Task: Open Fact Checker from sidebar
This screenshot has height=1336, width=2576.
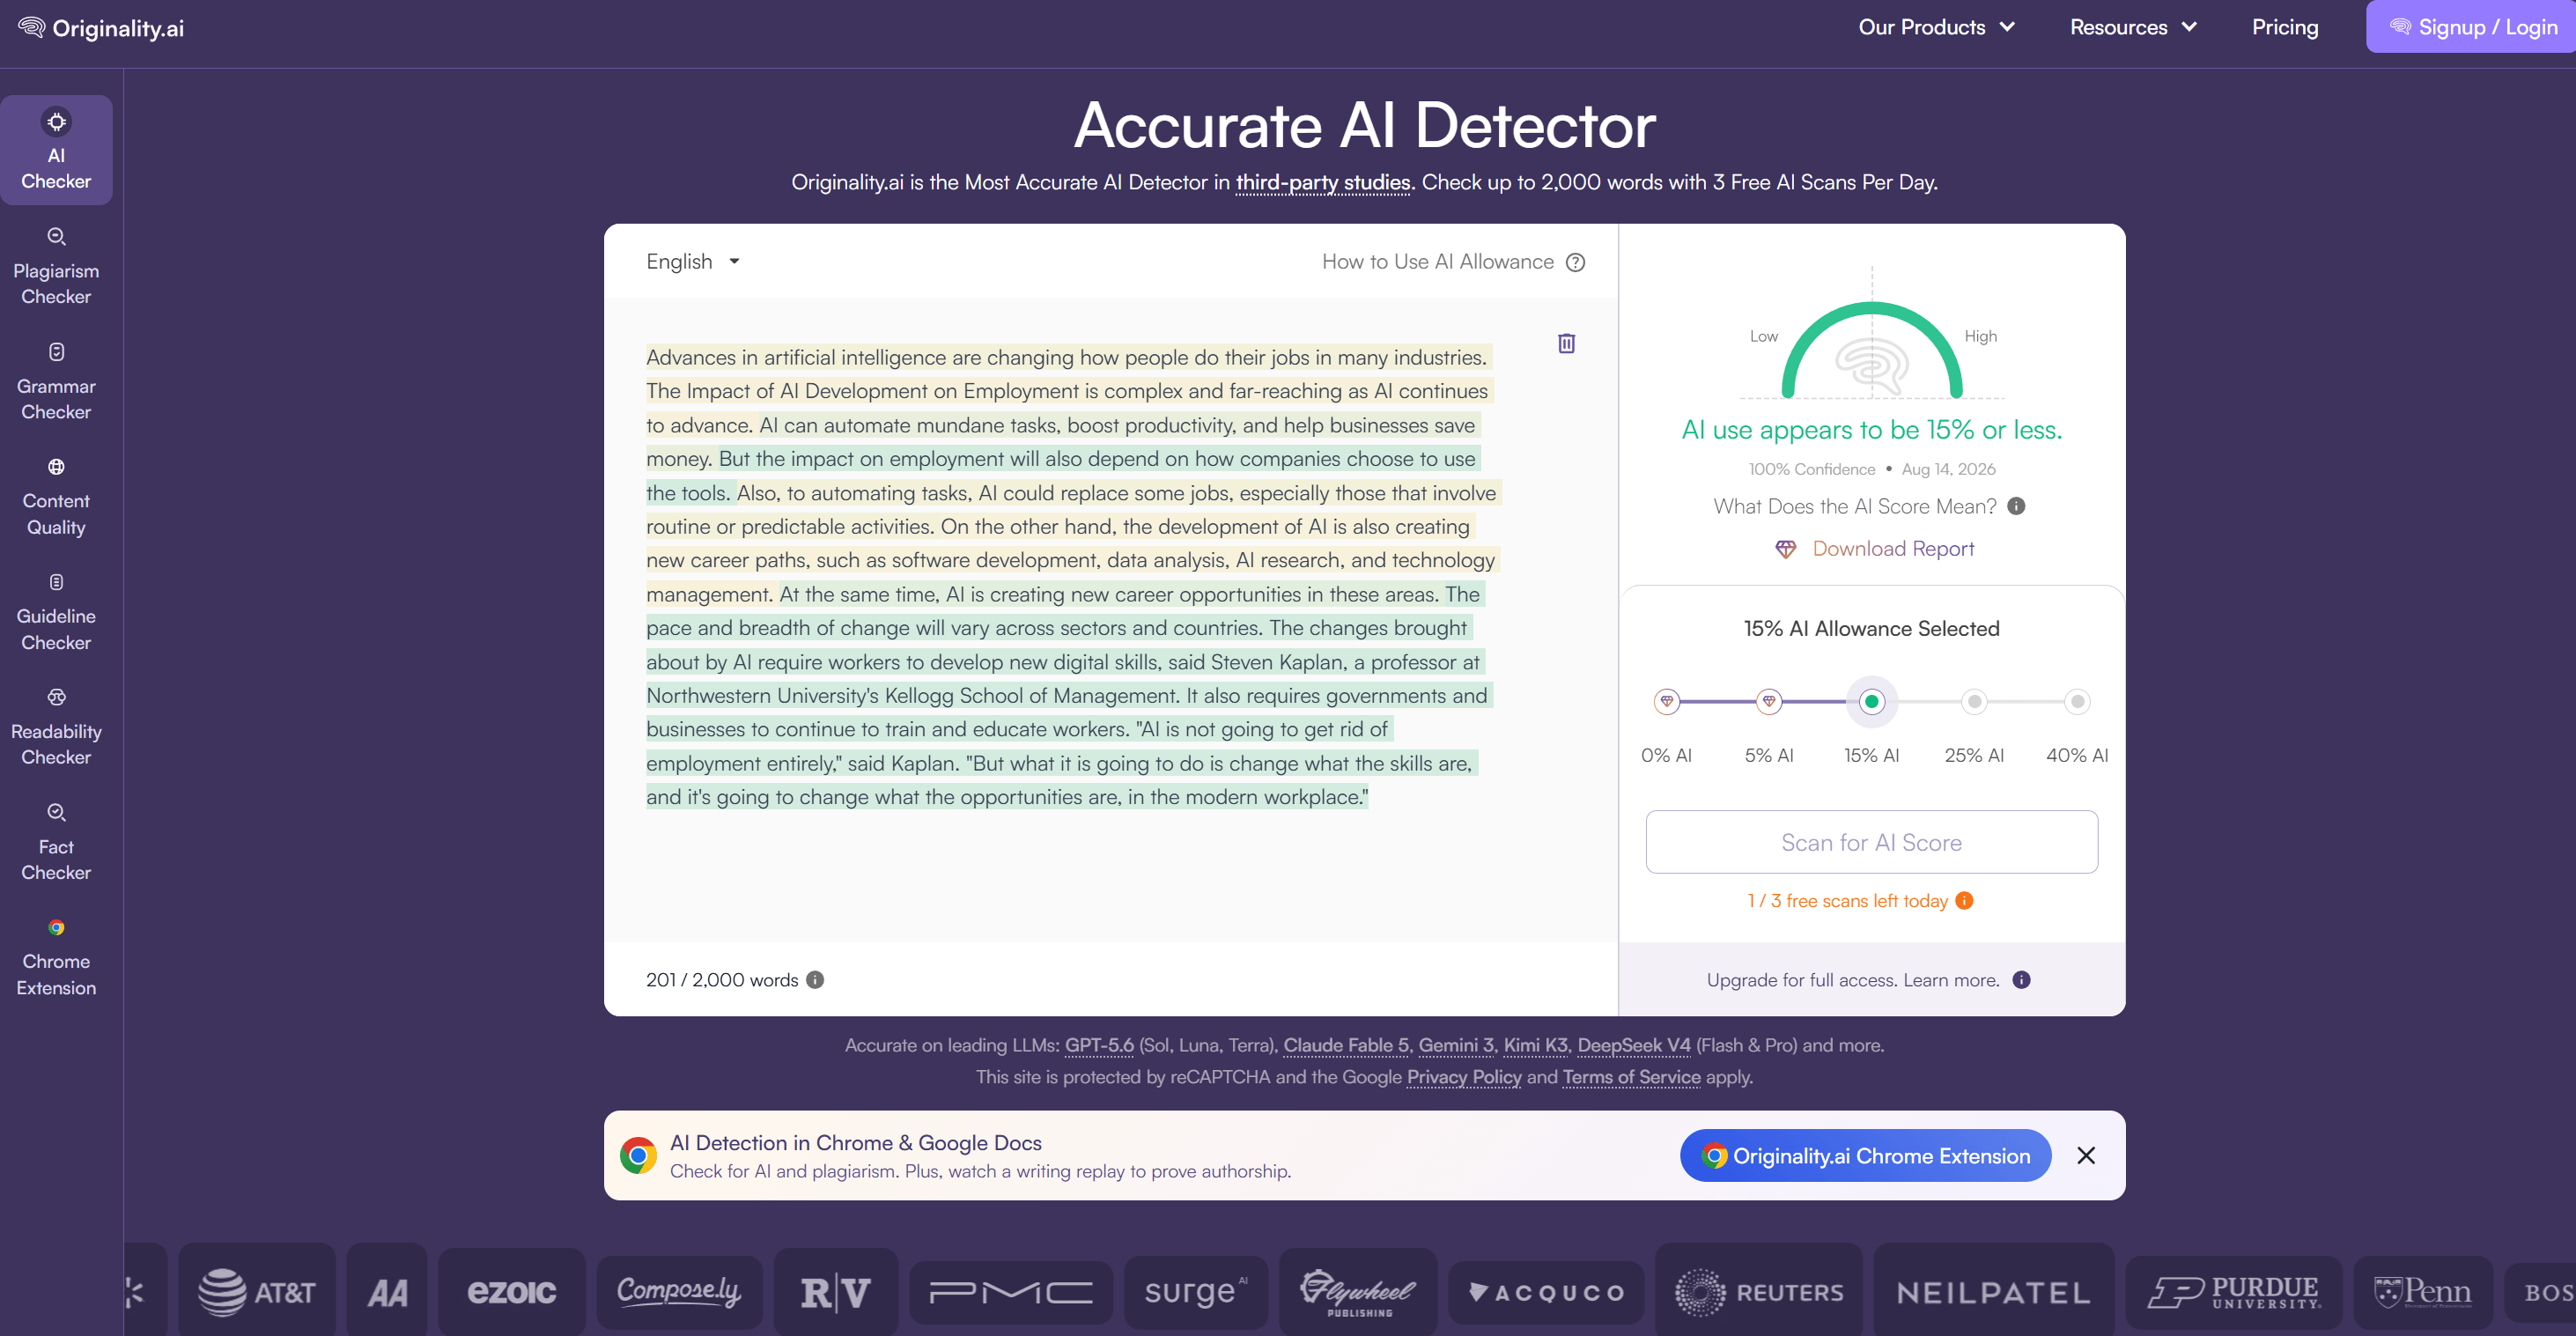Action: 56,842
